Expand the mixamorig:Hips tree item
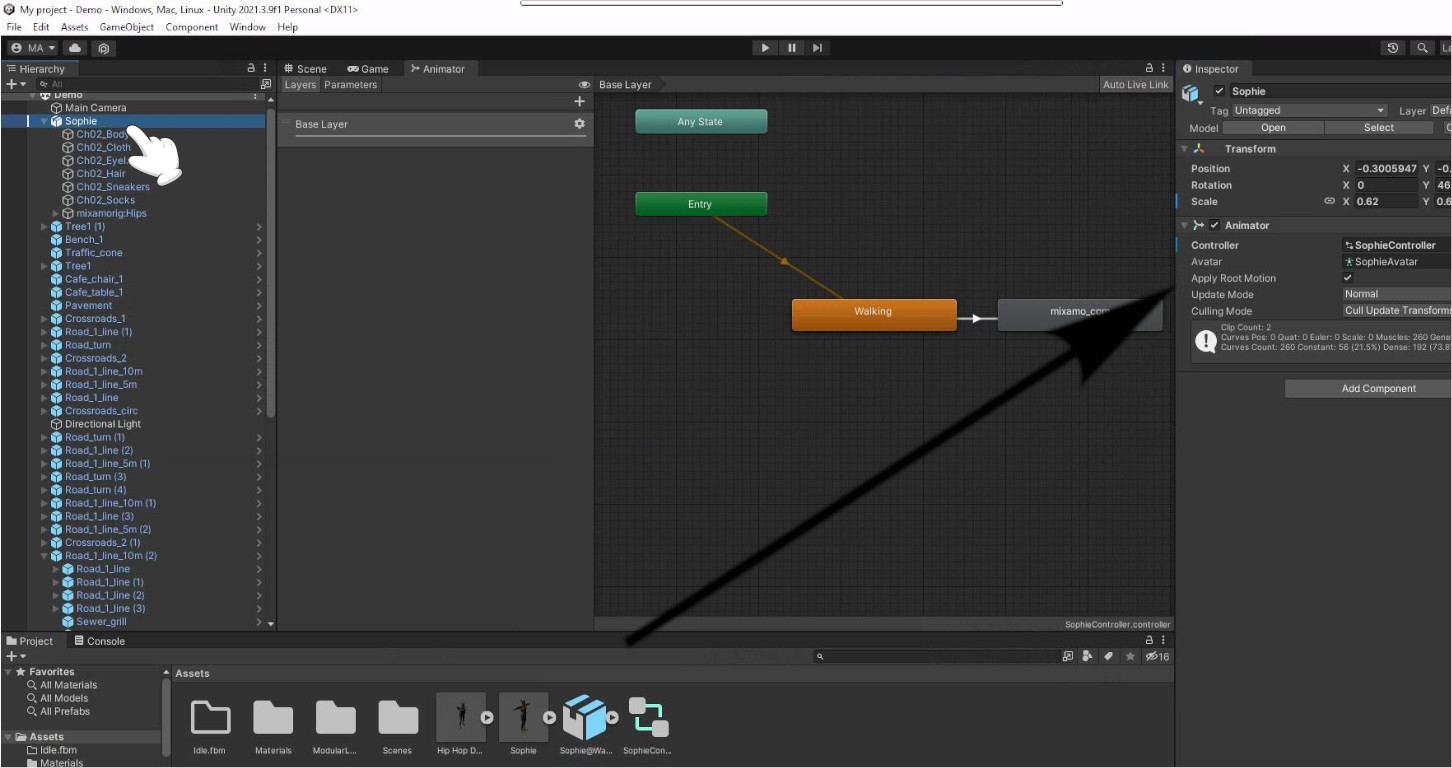 pyautogui.click(x=56, y=214)
